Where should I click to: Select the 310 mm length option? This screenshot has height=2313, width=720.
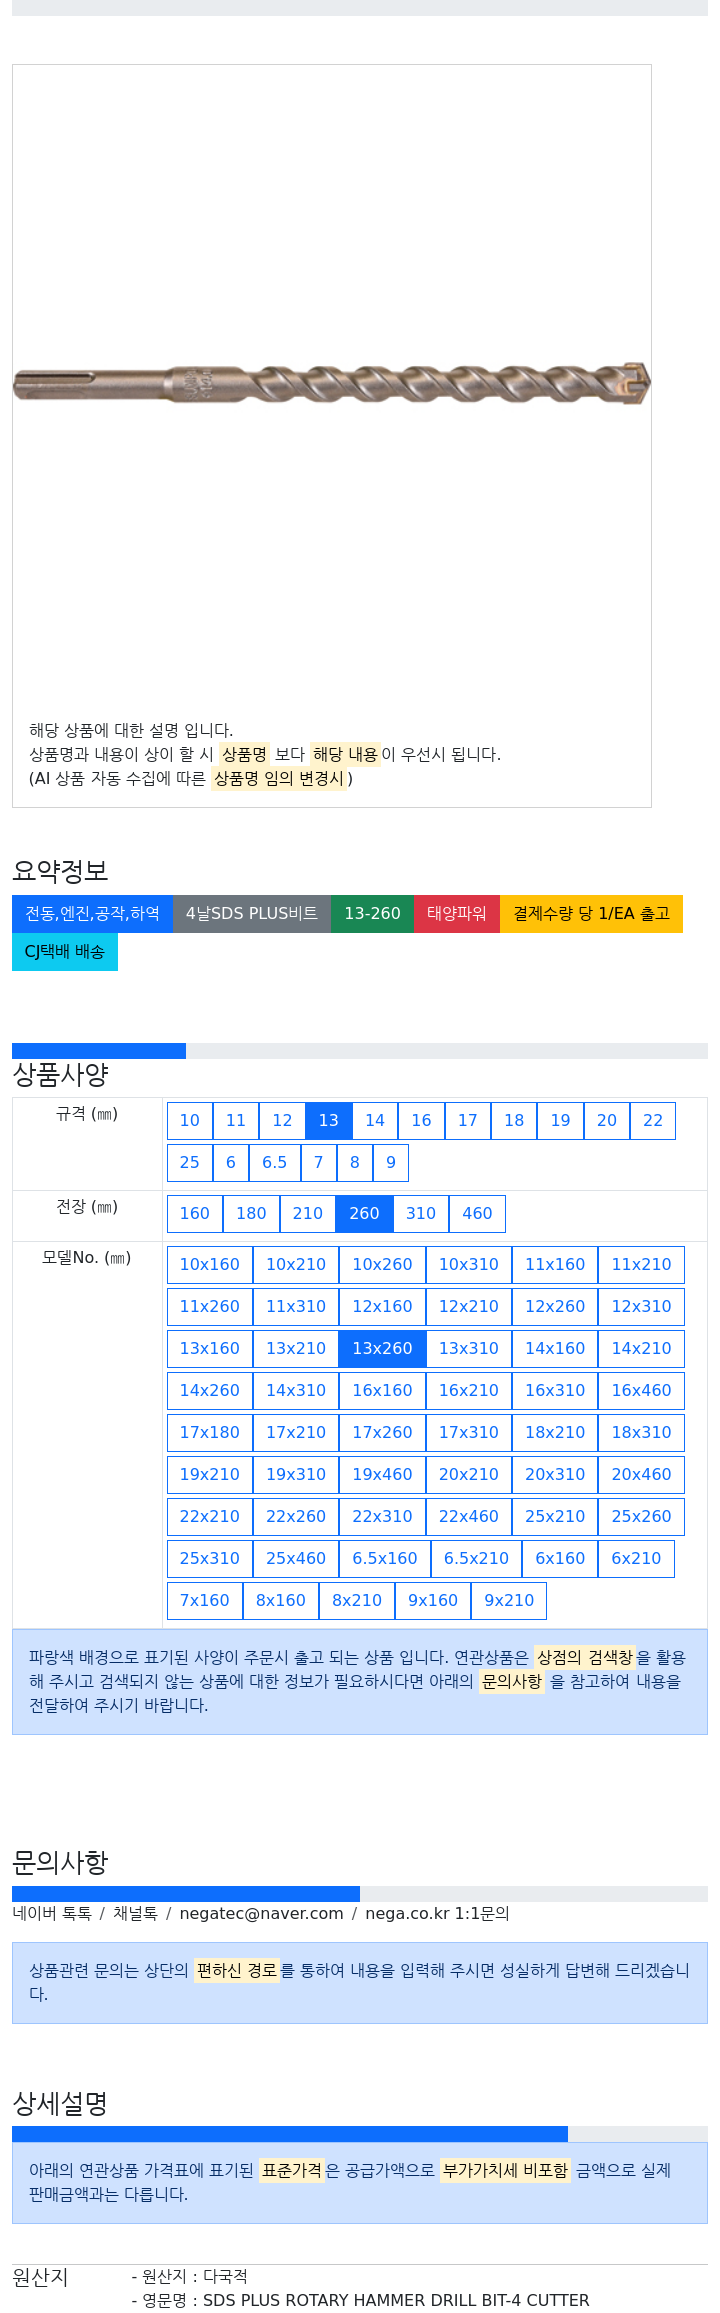point(421,1214)
